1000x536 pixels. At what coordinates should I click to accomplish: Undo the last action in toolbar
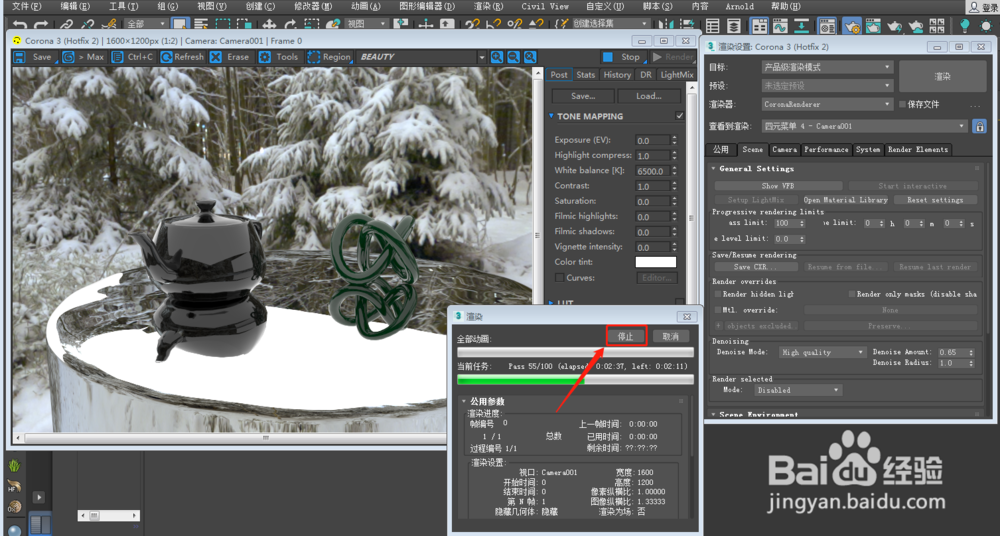[x=20, y=26]
